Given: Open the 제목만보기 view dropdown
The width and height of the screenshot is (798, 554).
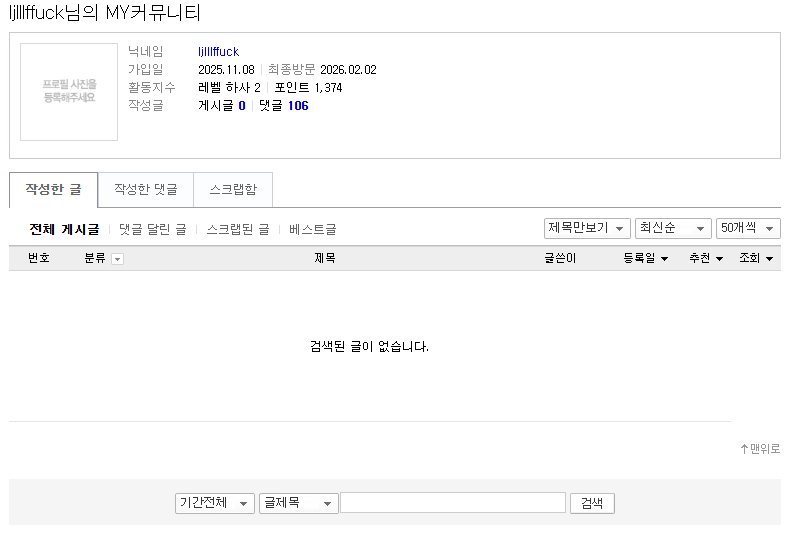Looking at the screenshot, I should point(587,228).
